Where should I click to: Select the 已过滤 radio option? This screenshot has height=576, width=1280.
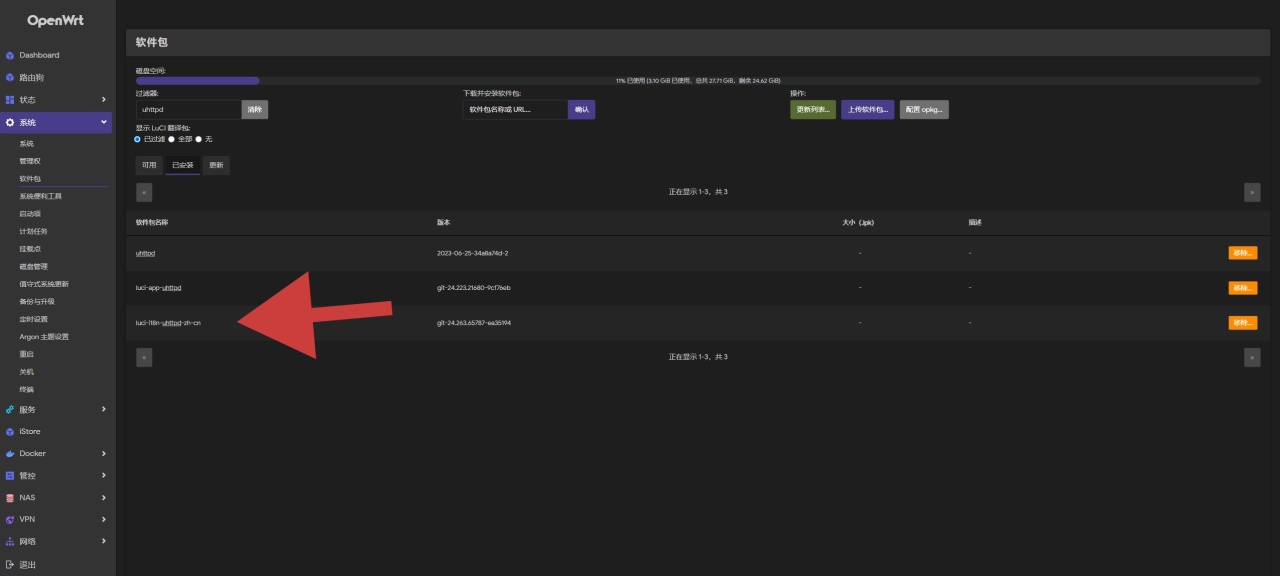tap(138, 139)
